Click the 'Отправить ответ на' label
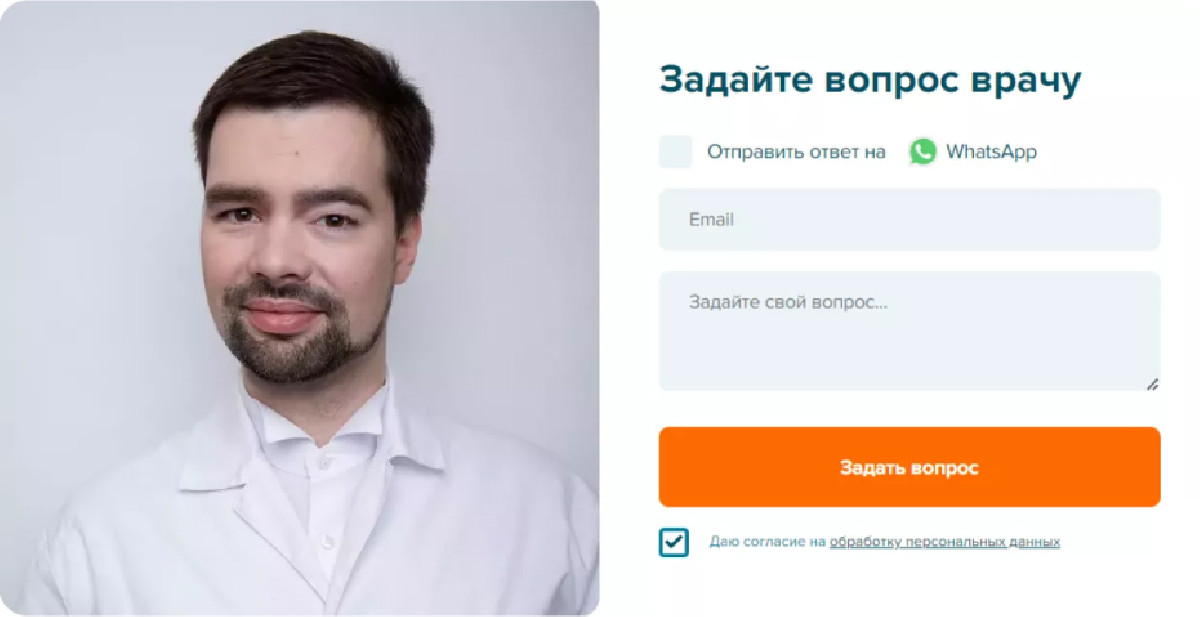This screenshot has width=1200, height=617. 796,152
